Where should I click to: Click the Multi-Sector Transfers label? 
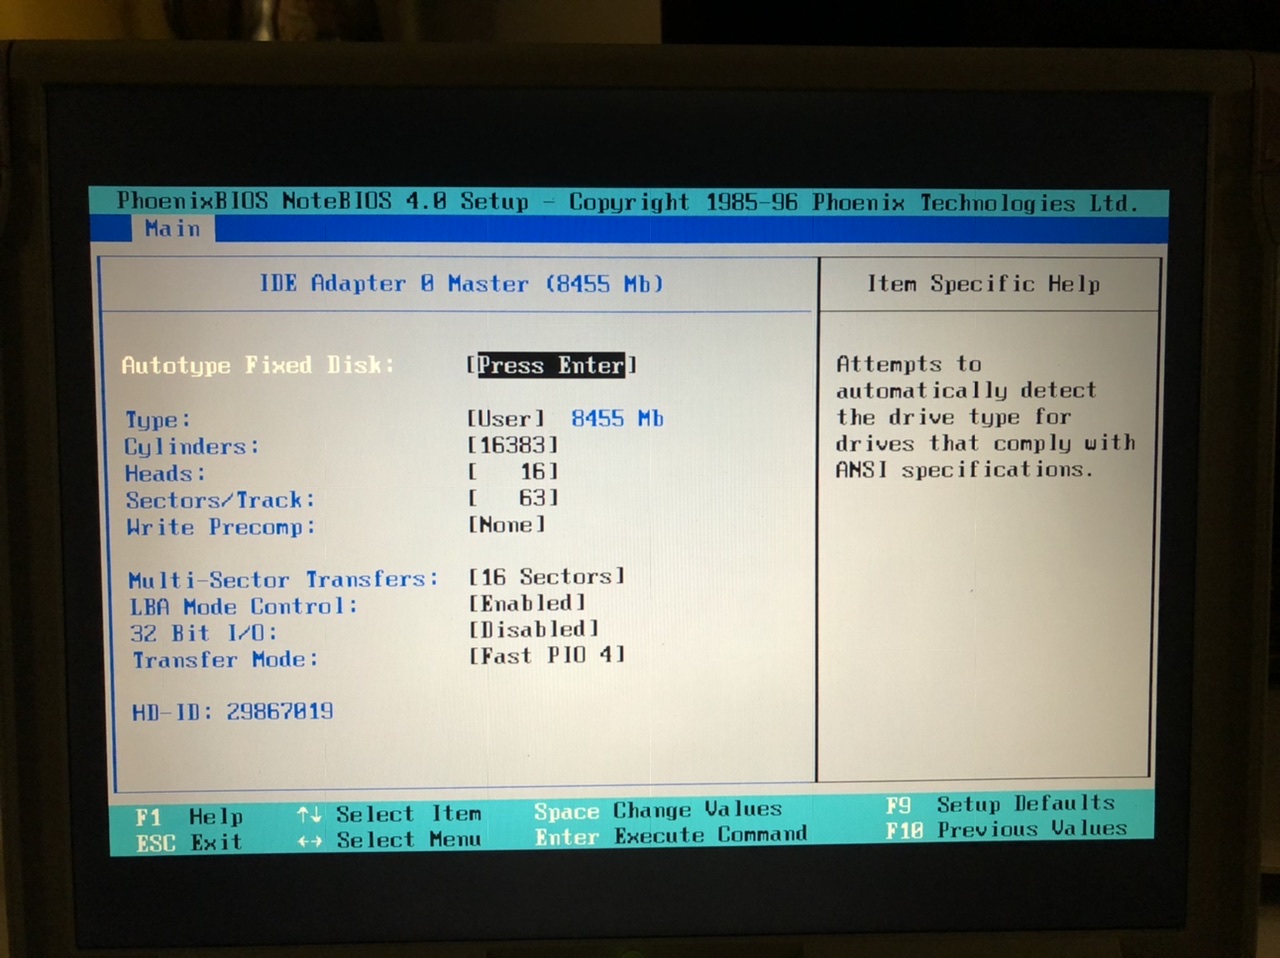click(x=283, y=579)
